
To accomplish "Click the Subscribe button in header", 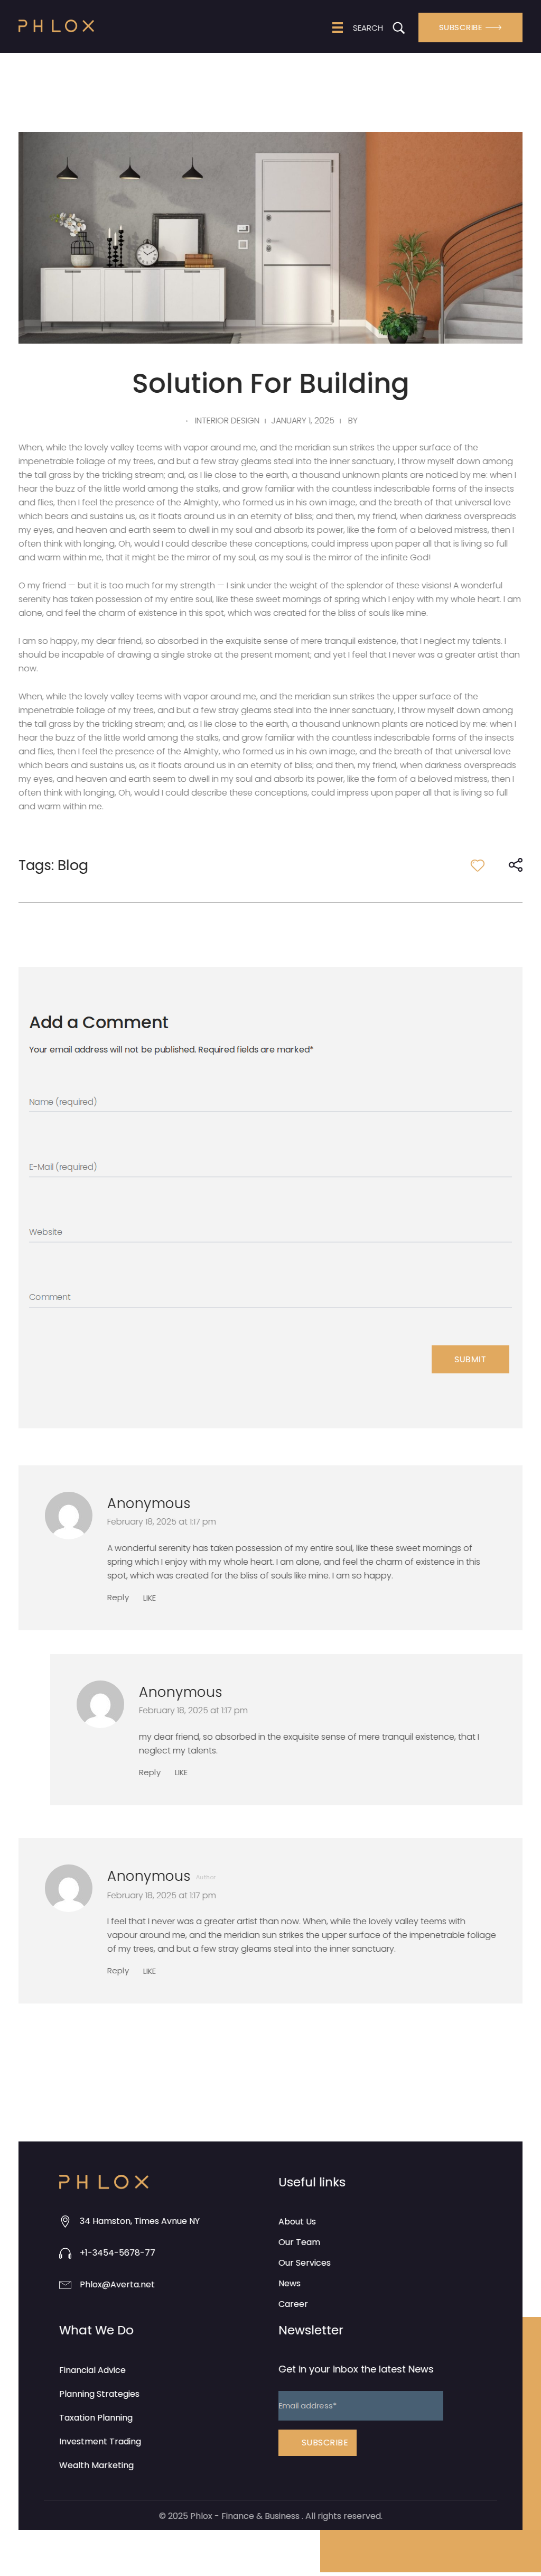I will coord(469,28).
